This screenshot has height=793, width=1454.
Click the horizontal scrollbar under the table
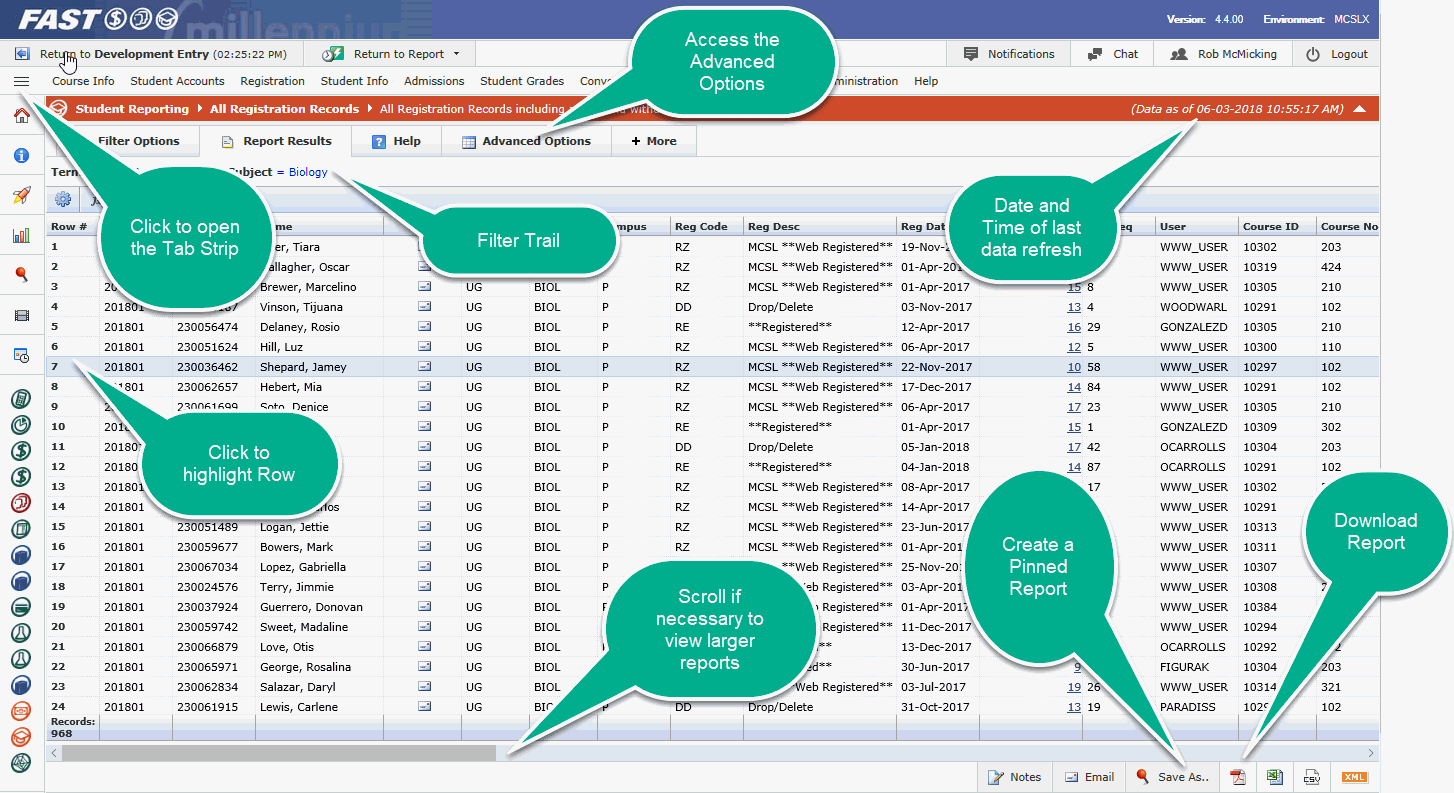(x=278, y=753)
